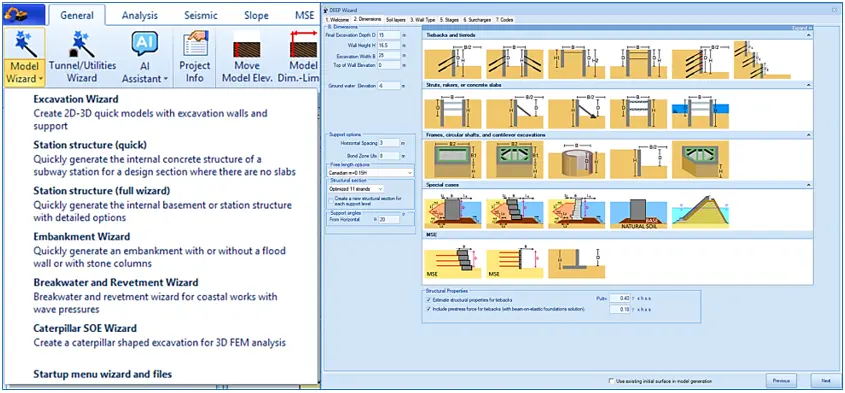Launch the Embankment Wizard menu entry
Viewport: 845px width, 393px height.
click(x=160, y=250)
